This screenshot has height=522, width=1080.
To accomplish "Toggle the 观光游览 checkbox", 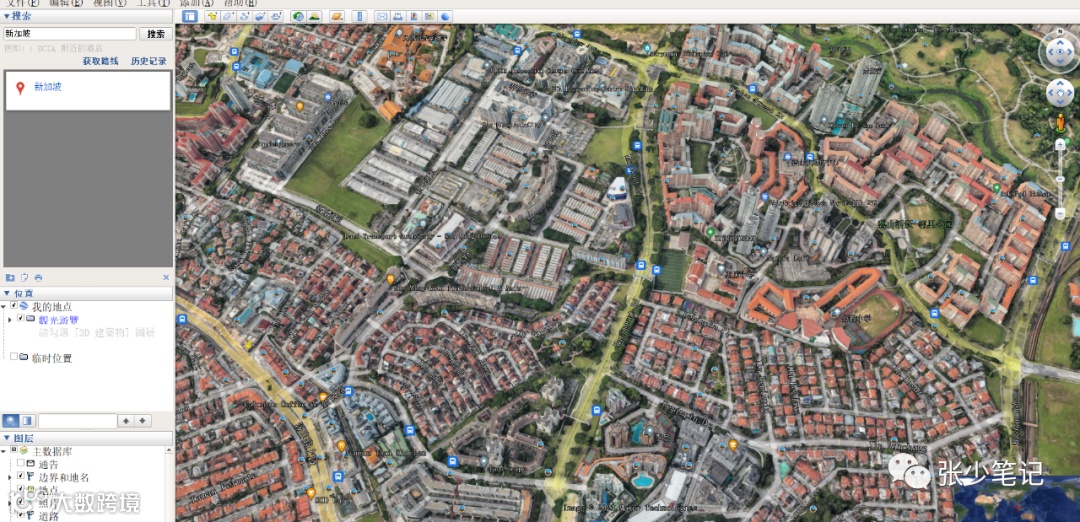I will coord(21,319).
